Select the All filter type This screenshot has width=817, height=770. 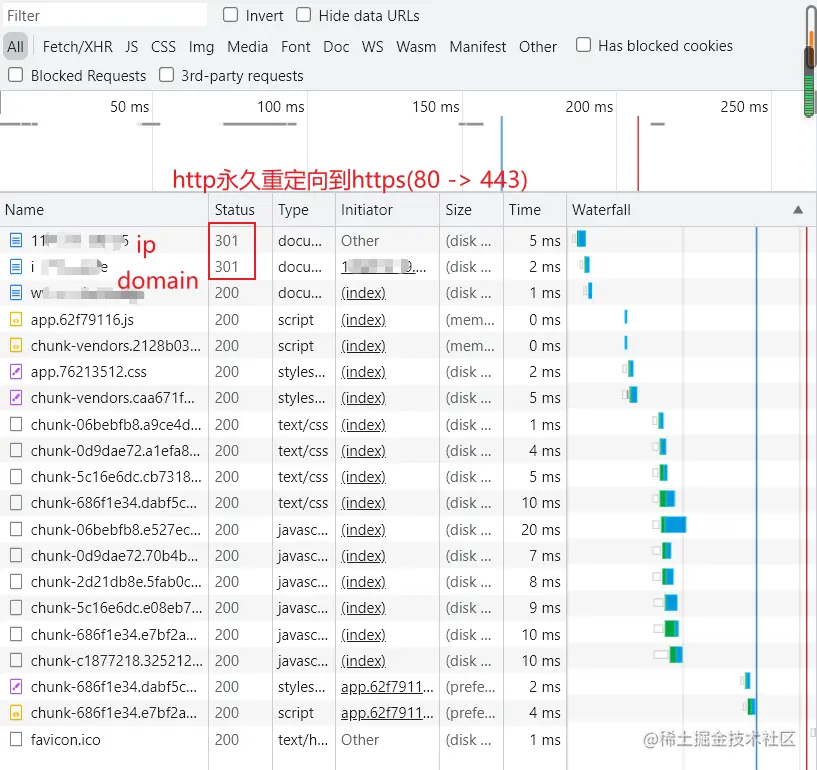[x=16, y=46]
